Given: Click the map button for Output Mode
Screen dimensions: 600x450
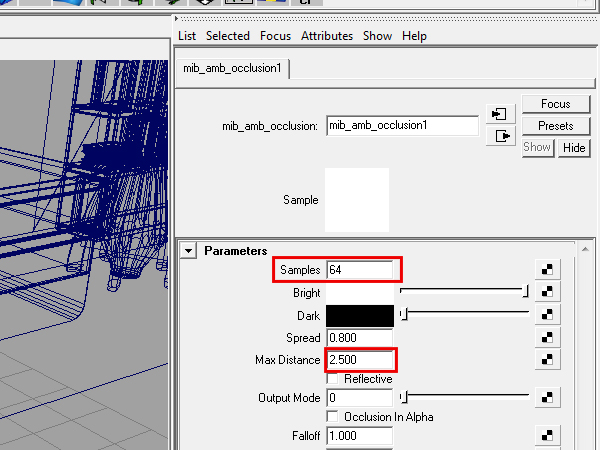Looking at the screenshot, I should (548, 398).
